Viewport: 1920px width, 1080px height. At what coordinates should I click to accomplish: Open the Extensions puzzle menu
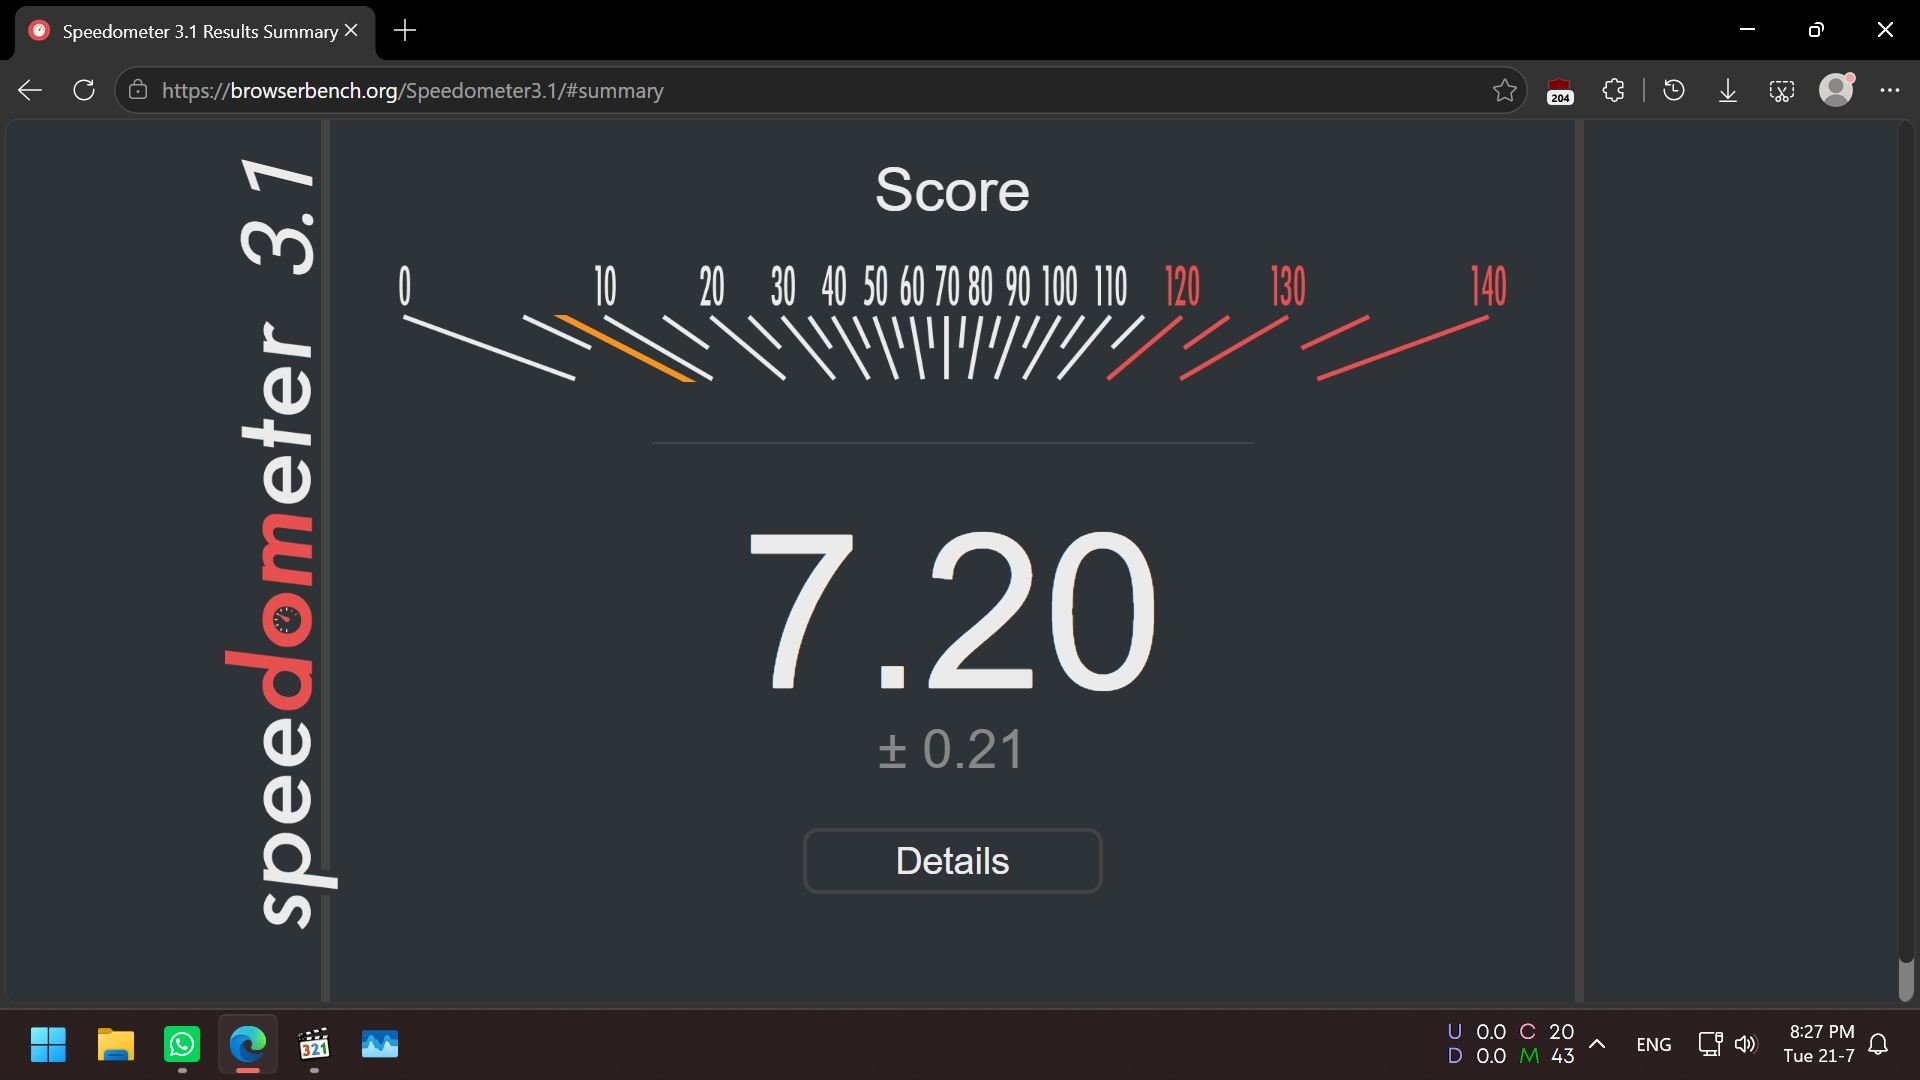point(1613,91)
